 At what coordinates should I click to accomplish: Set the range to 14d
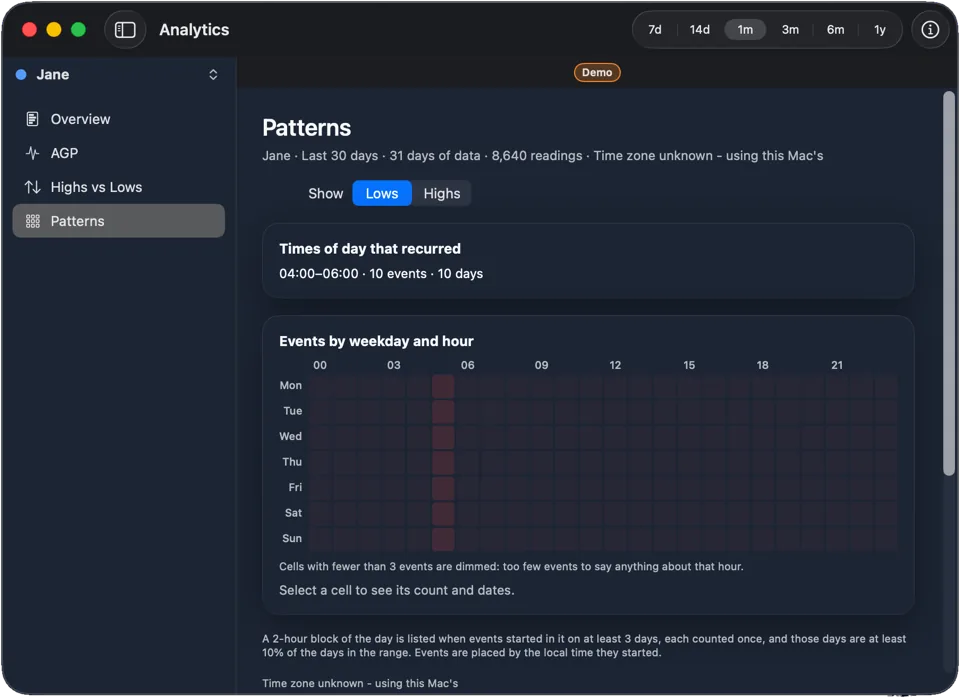coord(699,29)
